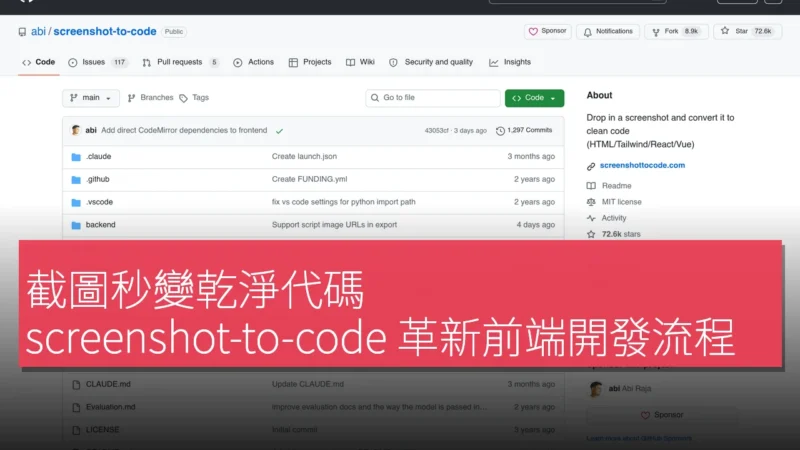This screenshot has height=450, width=800.
Task: Click the CLAUDE.md file icon
Action: point(76,385)
